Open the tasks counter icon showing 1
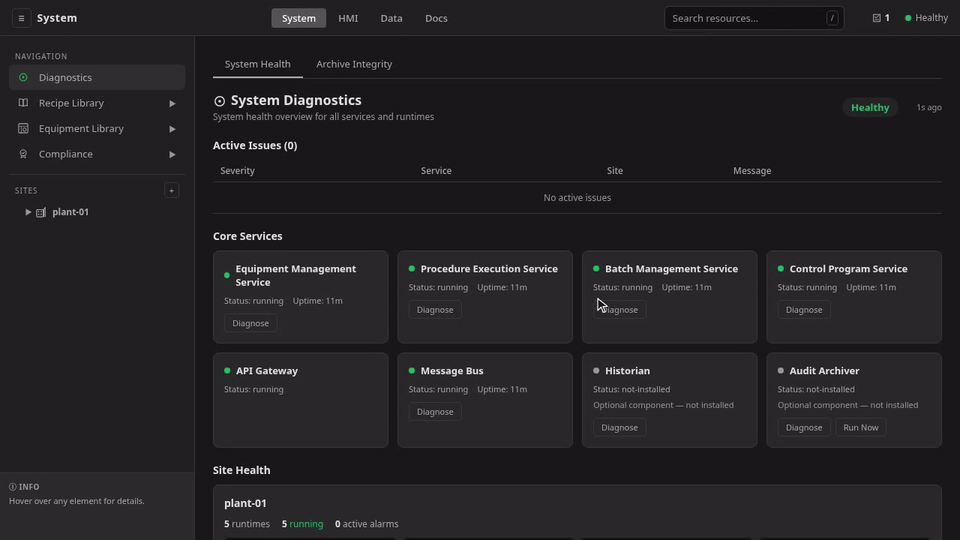 [x=881, y=18]
